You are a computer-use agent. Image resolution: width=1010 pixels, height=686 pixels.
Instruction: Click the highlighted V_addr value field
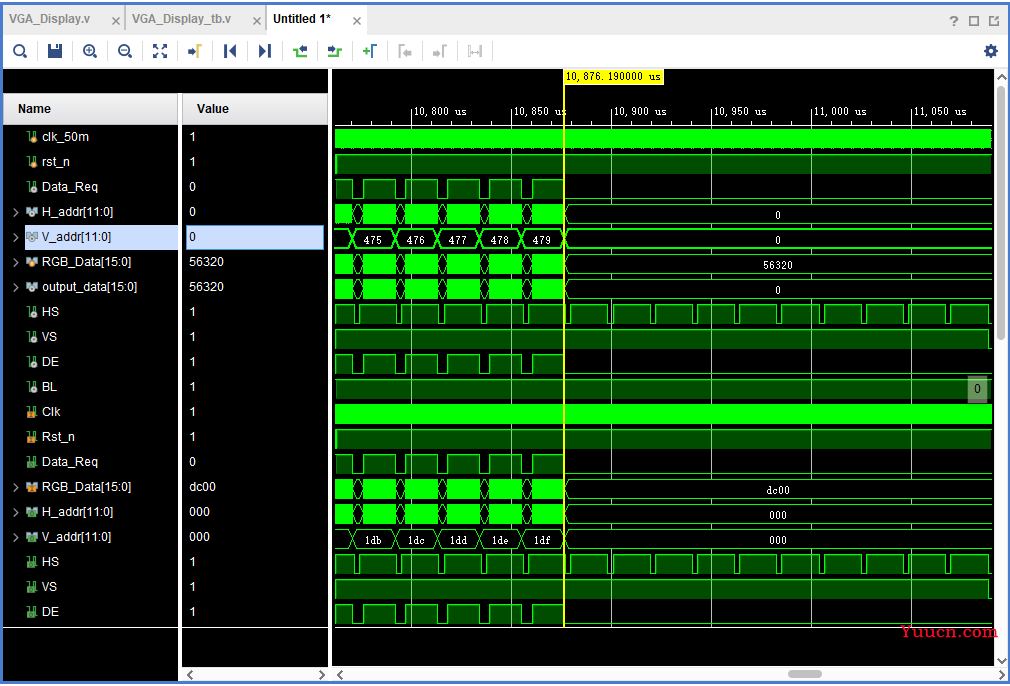[x=255, y=237]
